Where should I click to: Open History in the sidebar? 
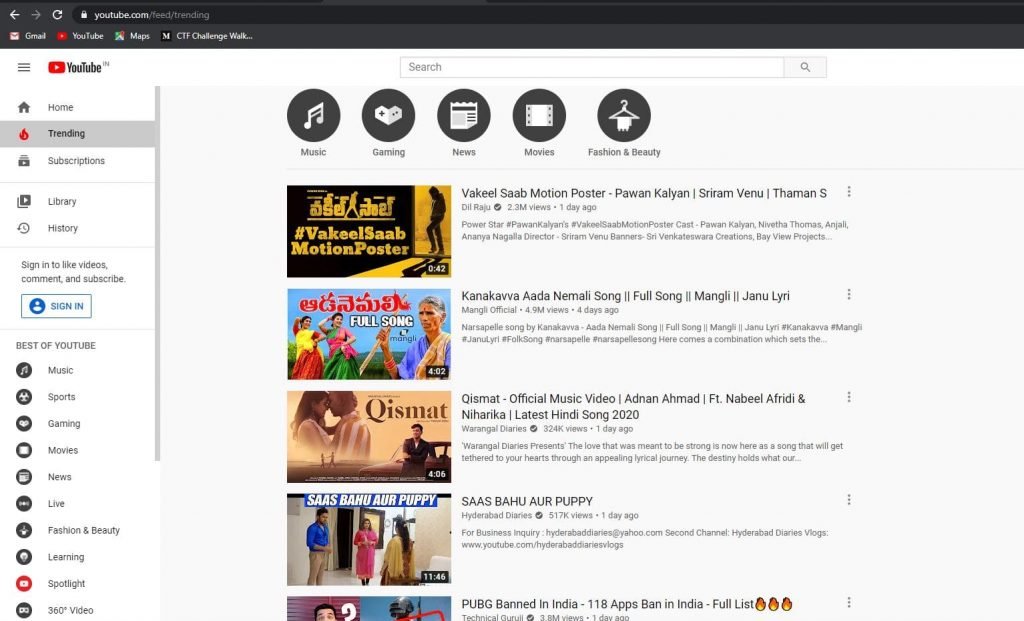coord(78,228)
